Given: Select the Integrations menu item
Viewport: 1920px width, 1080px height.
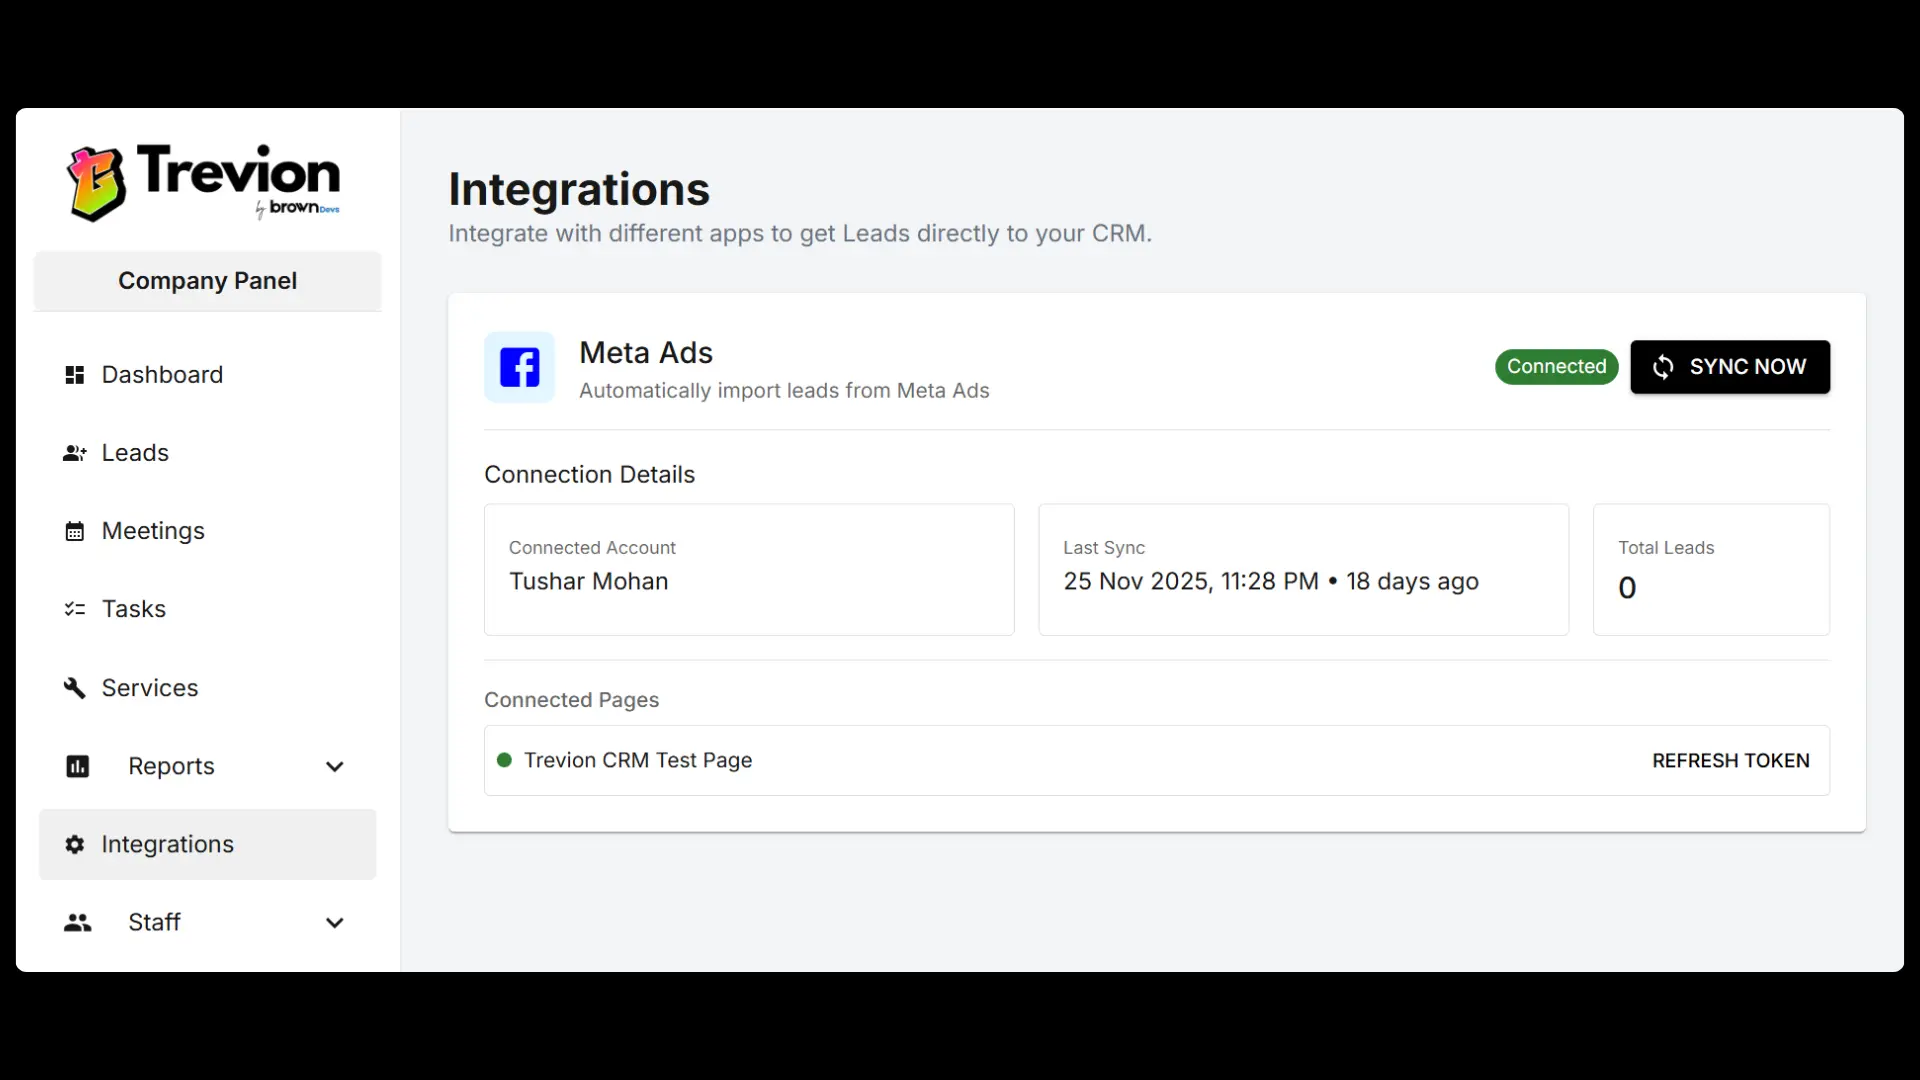Looking at the screenshot, I should click(x=208, y=844).
